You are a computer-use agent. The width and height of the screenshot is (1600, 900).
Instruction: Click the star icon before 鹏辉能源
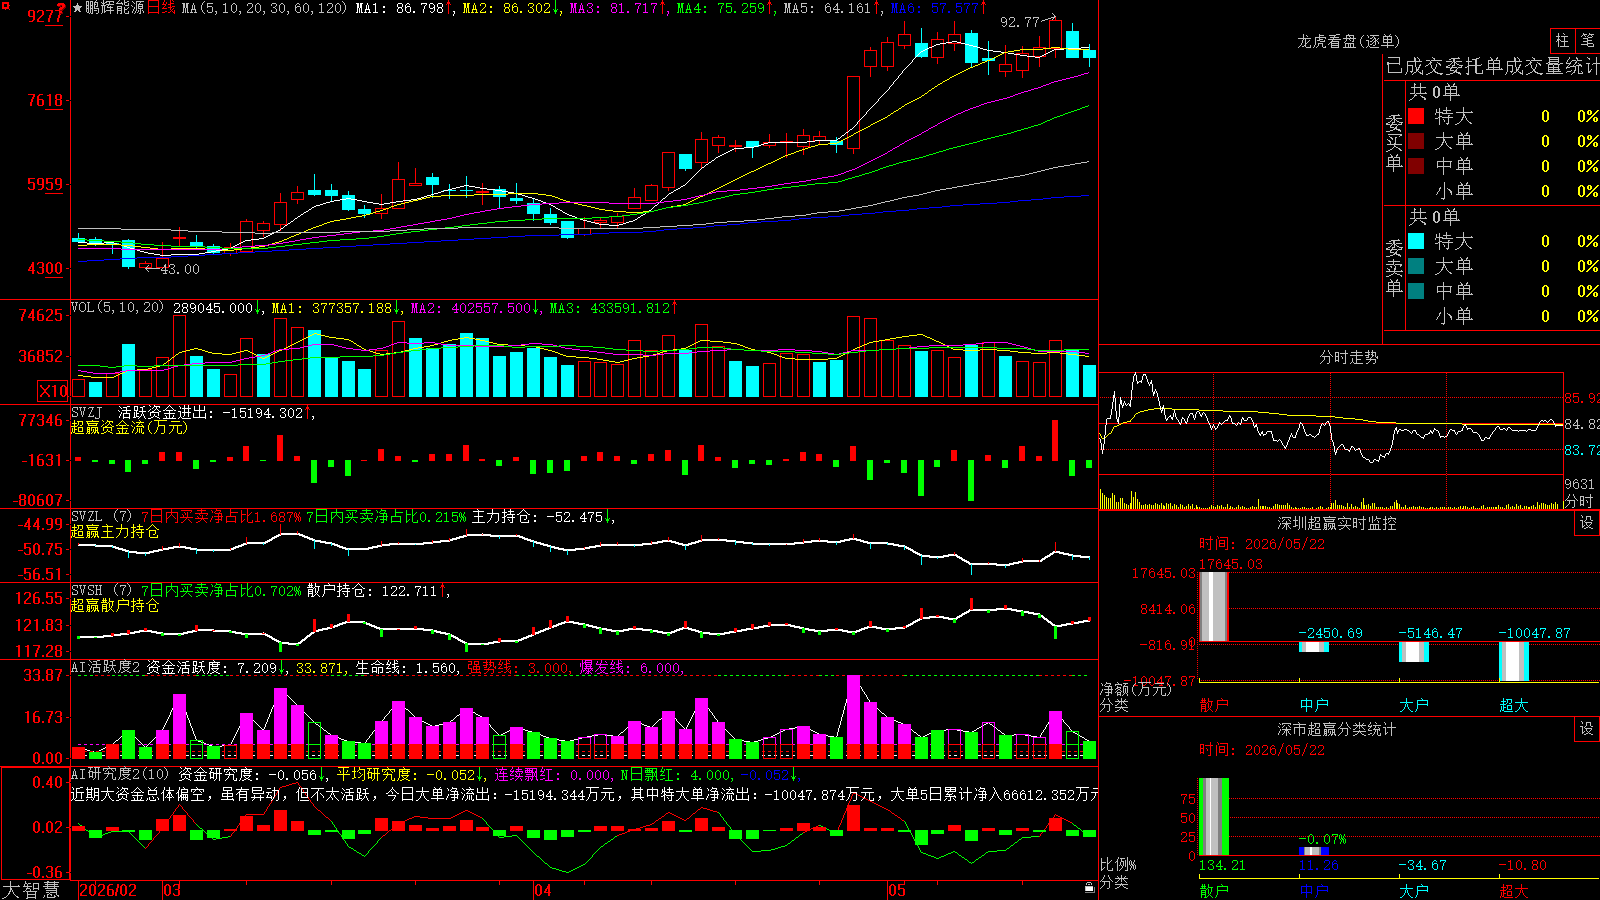click(78, 8)
